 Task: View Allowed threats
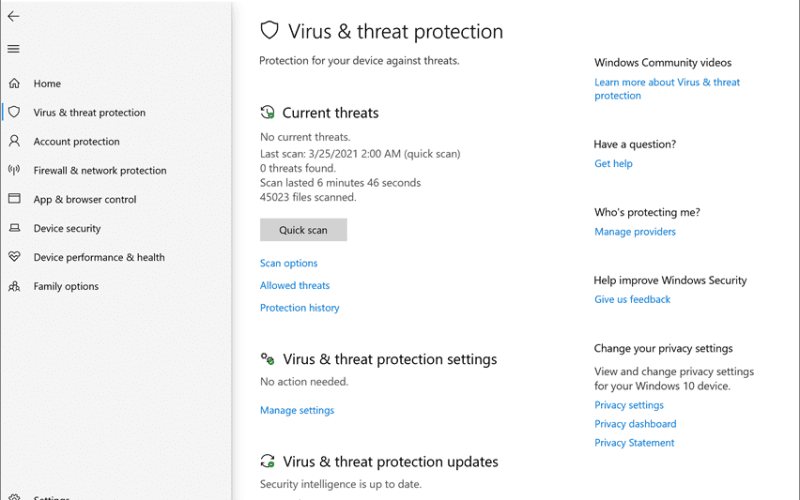pos(295,285)
